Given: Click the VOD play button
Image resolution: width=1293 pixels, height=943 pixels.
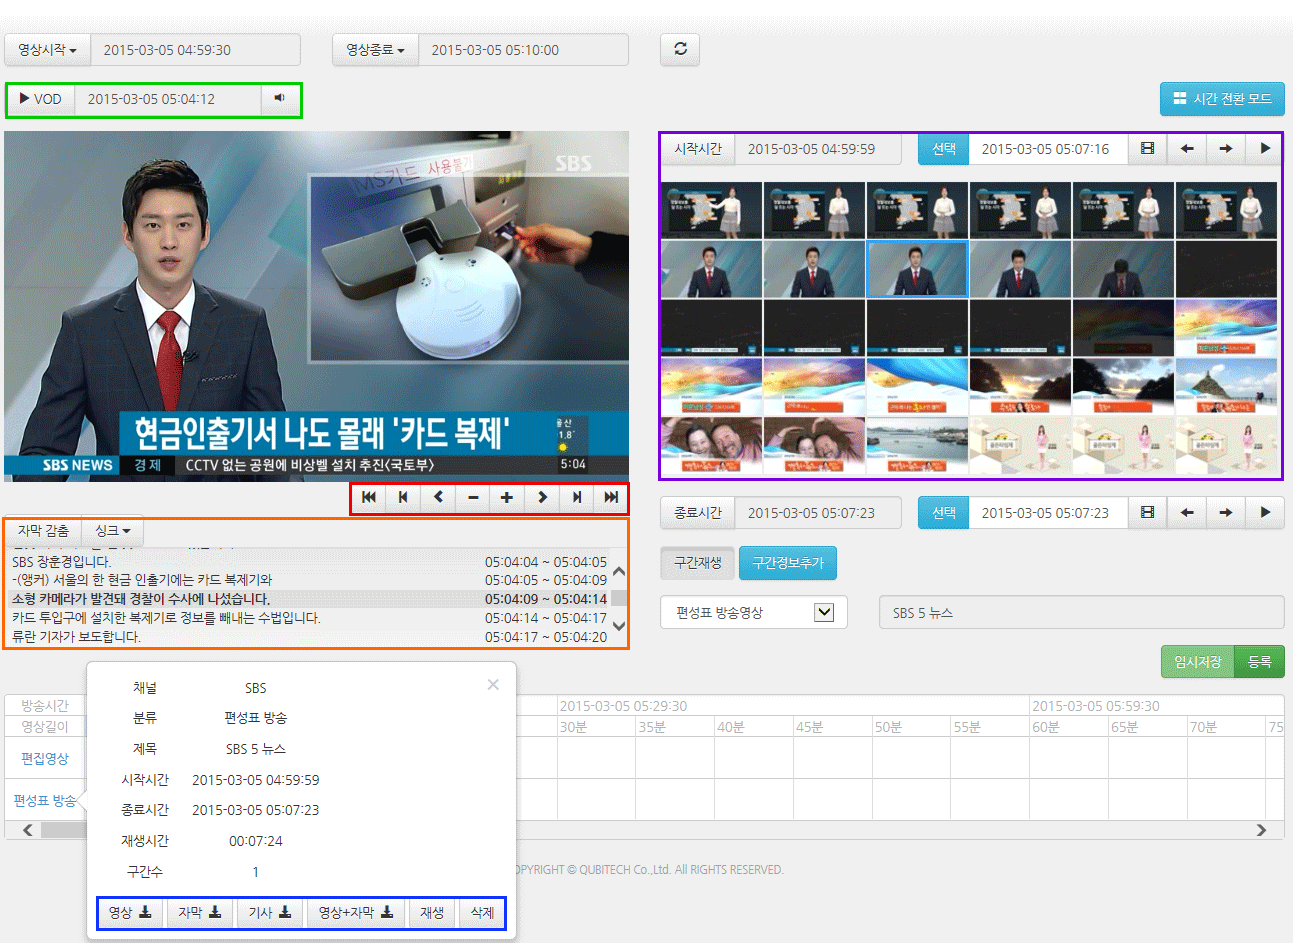Looking at the screenshot, I should pos(41,98).
